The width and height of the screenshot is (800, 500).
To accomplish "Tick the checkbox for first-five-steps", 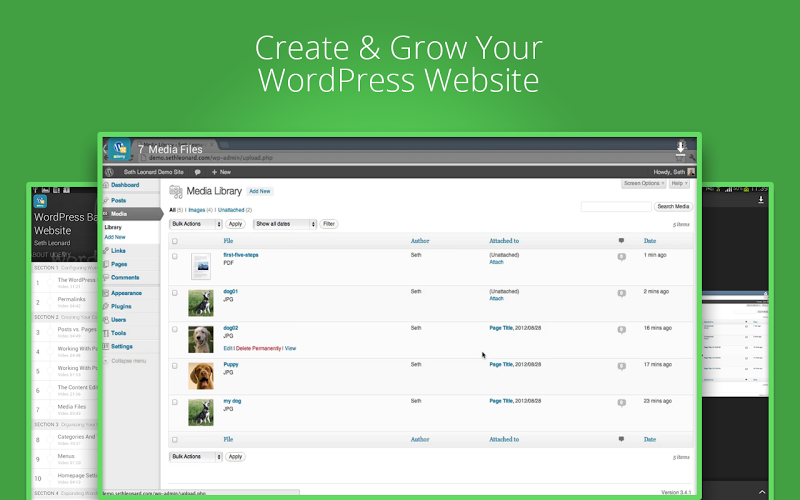I will pyautogui.click(x=175, y=257).
